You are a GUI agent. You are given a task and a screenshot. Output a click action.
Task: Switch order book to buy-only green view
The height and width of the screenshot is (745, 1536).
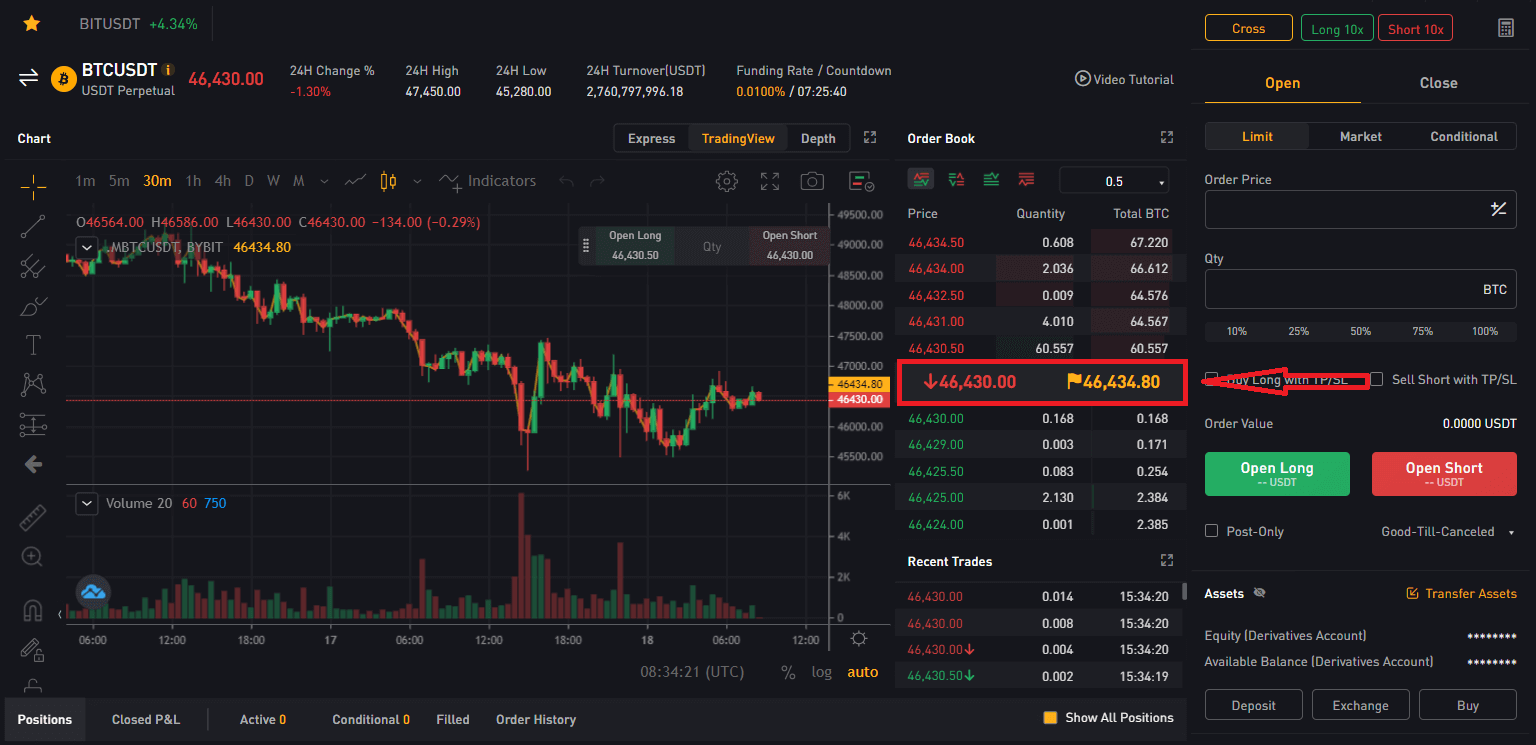click(990, 178)
